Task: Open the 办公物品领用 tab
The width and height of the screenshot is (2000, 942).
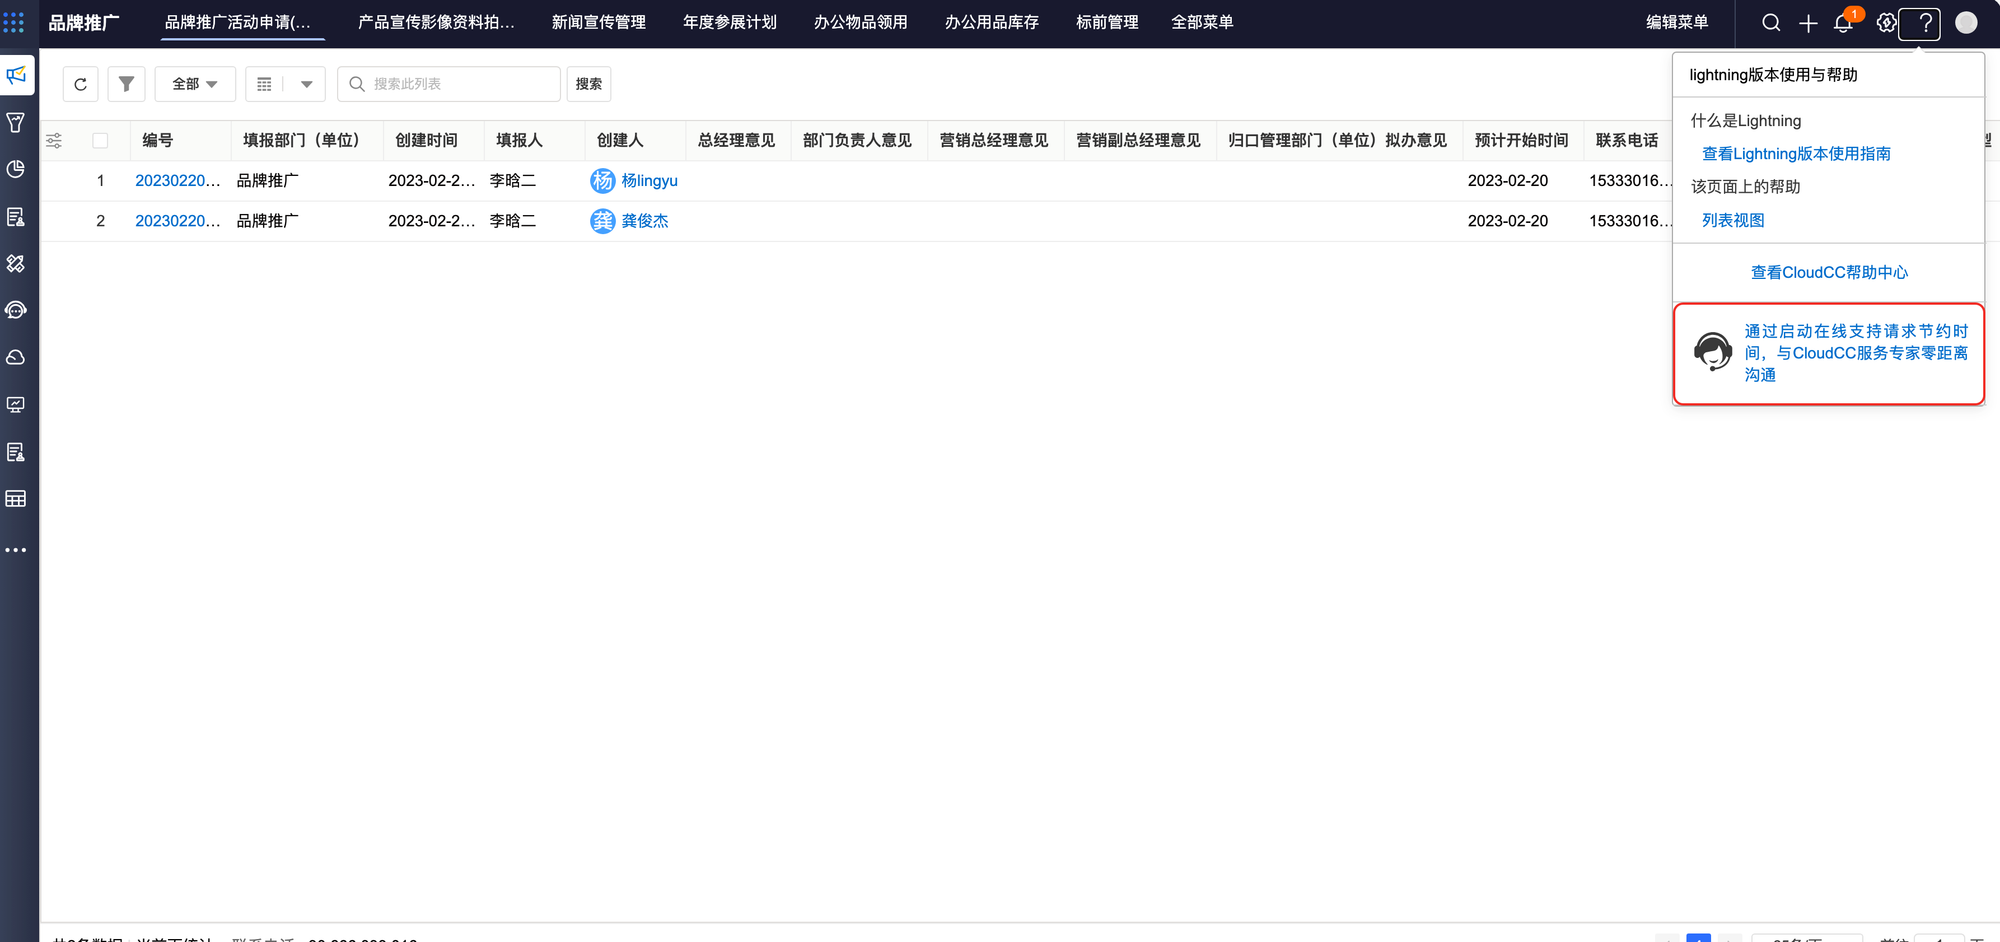Action: click(860, 22)
